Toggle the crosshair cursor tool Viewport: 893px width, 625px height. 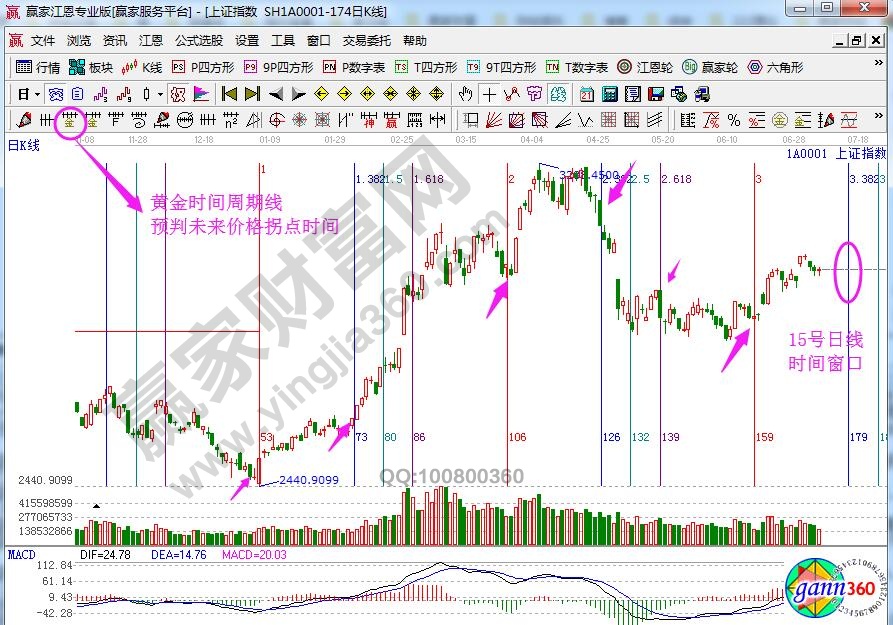click(x=489, y=94)
